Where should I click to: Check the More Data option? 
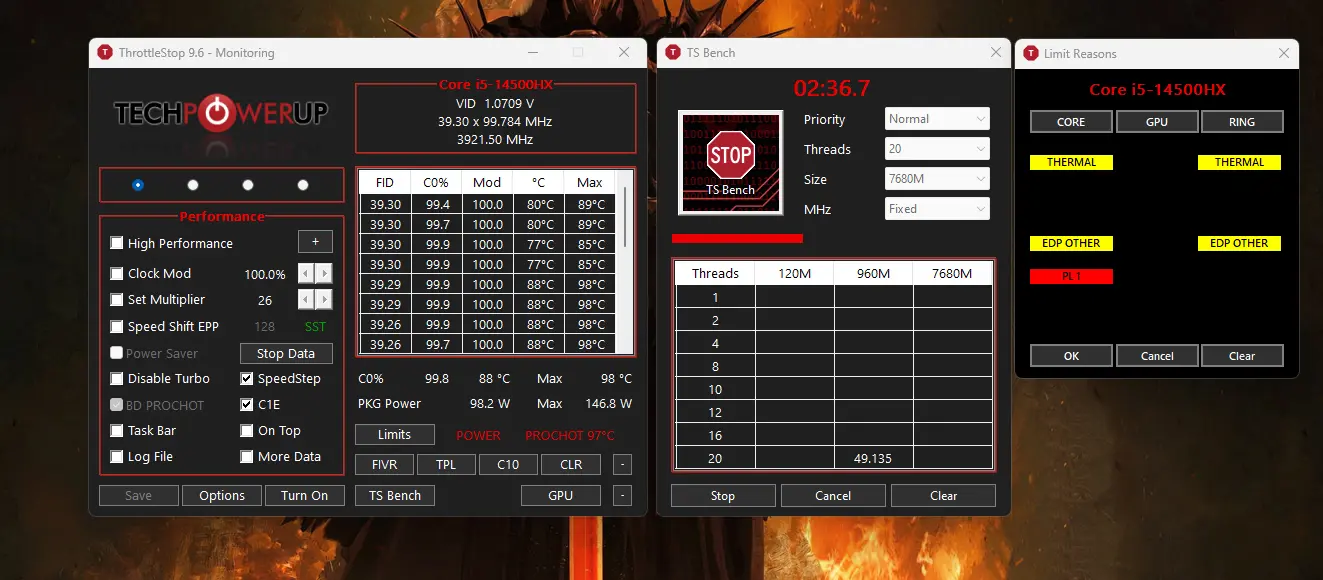[247, 456]
